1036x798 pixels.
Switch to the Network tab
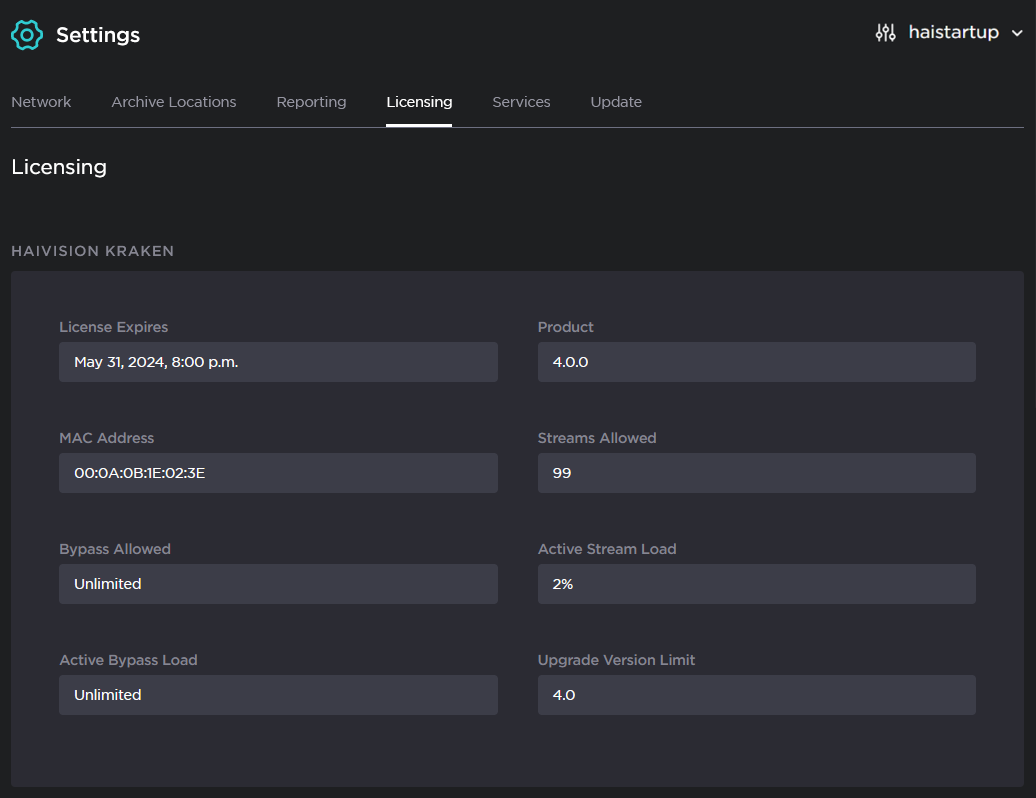[41, 102]
